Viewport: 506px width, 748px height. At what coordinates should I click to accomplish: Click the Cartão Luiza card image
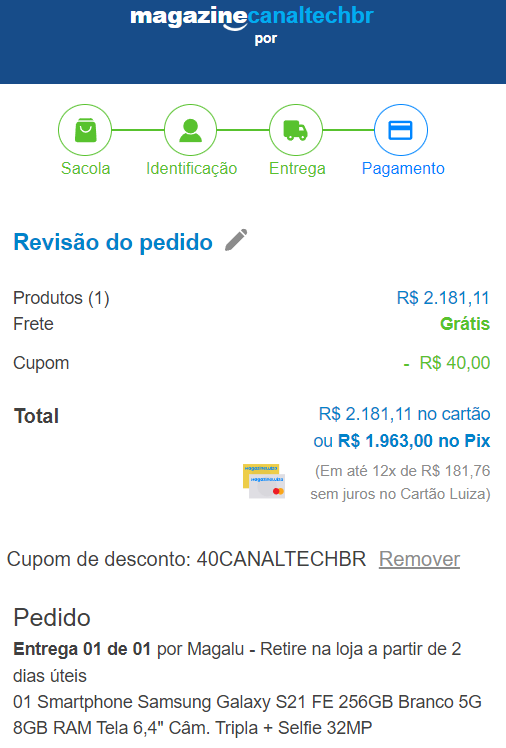[x=264, y=481]
